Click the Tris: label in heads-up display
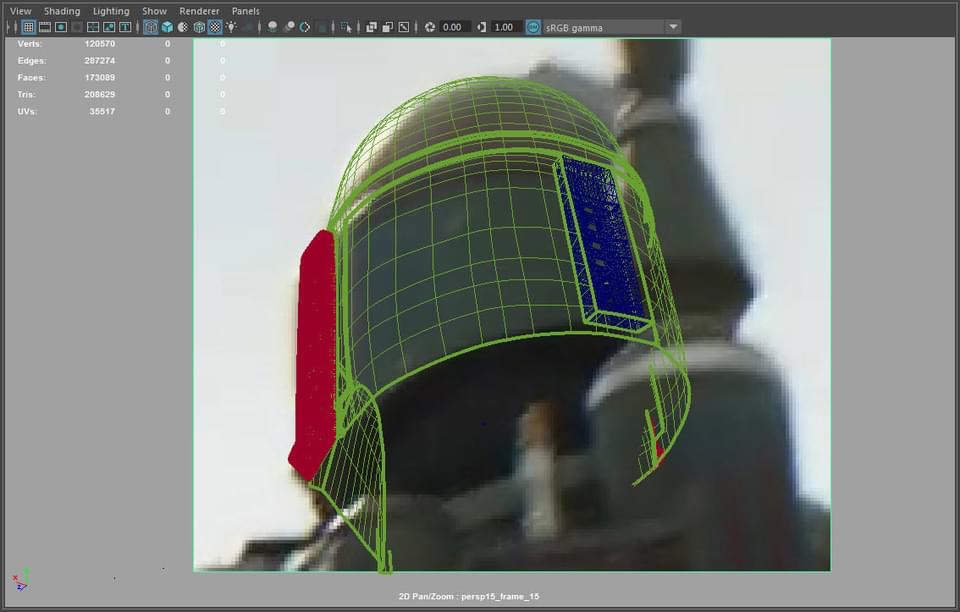This screenshot has width=960, height=612. click(x=26, y=94)
